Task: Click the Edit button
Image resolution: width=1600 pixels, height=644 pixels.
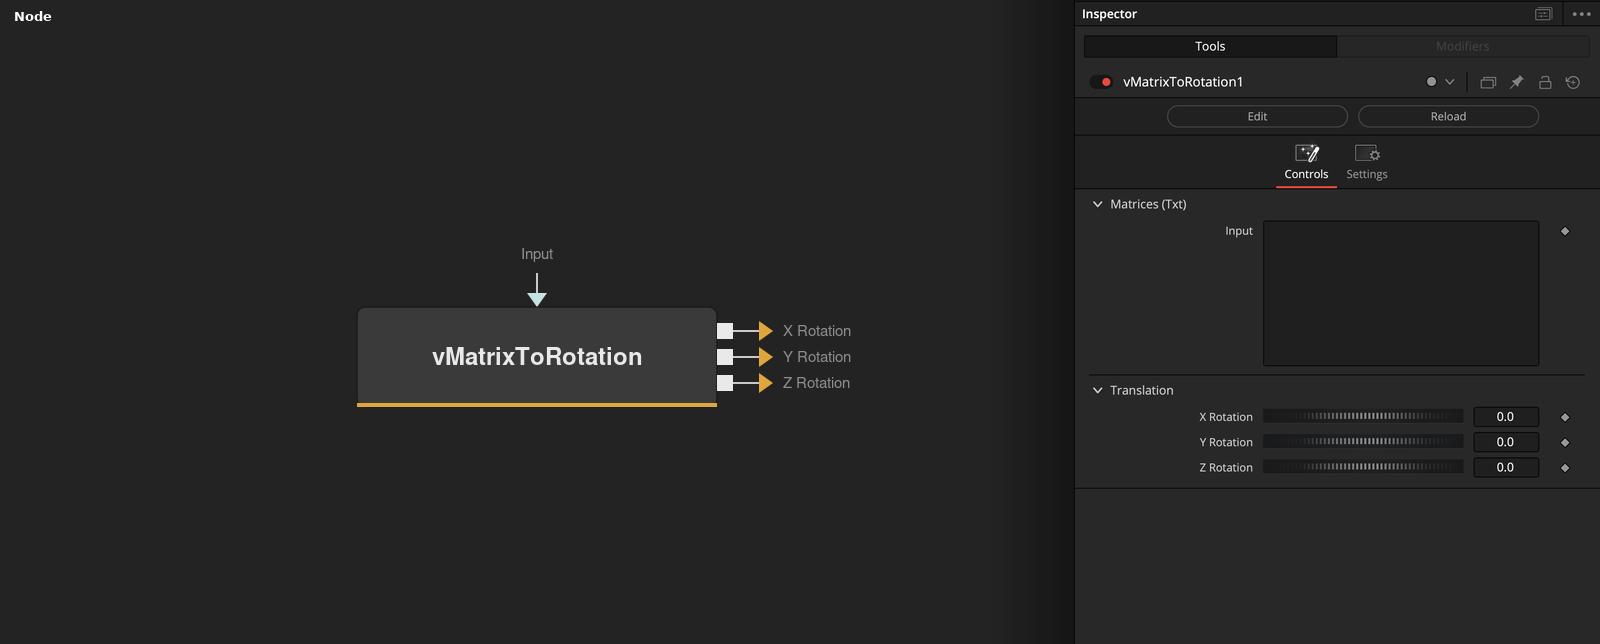Action: point(1257,117)
